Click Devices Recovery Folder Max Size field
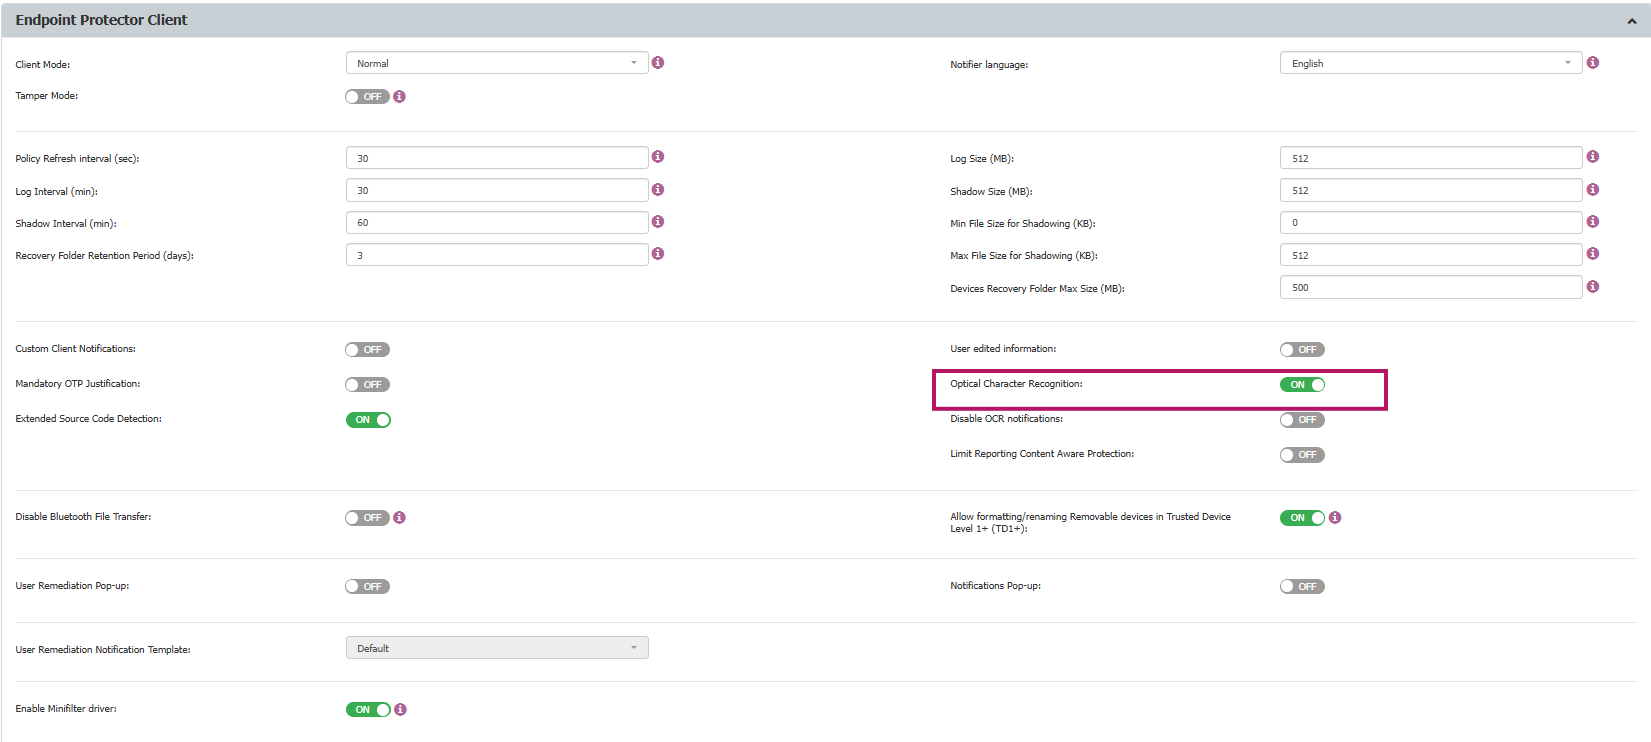The height and width of the screenshot is (742, 1651). [1431, 287]
